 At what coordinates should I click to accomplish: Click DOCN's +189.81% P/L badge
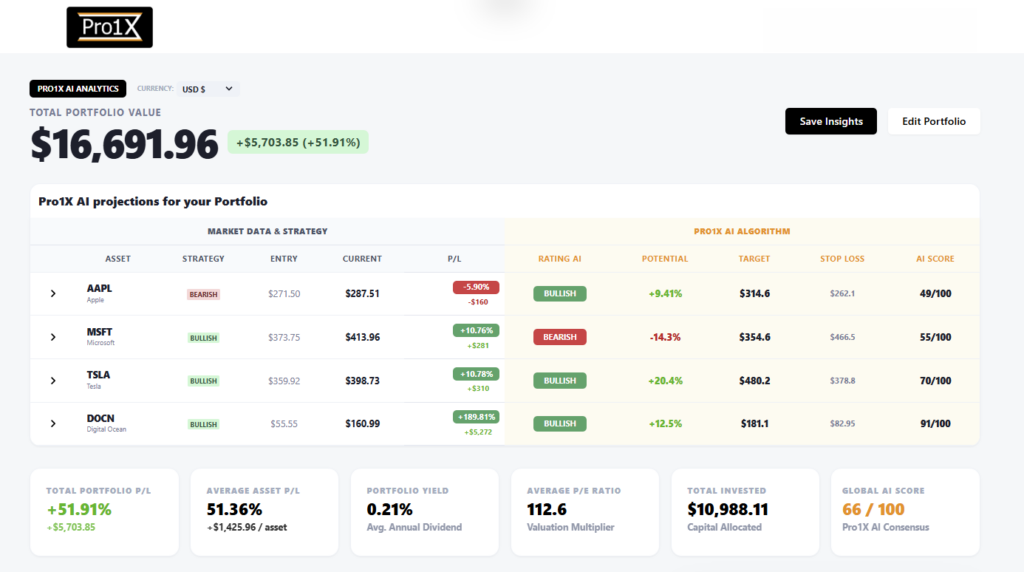(476, 417)
